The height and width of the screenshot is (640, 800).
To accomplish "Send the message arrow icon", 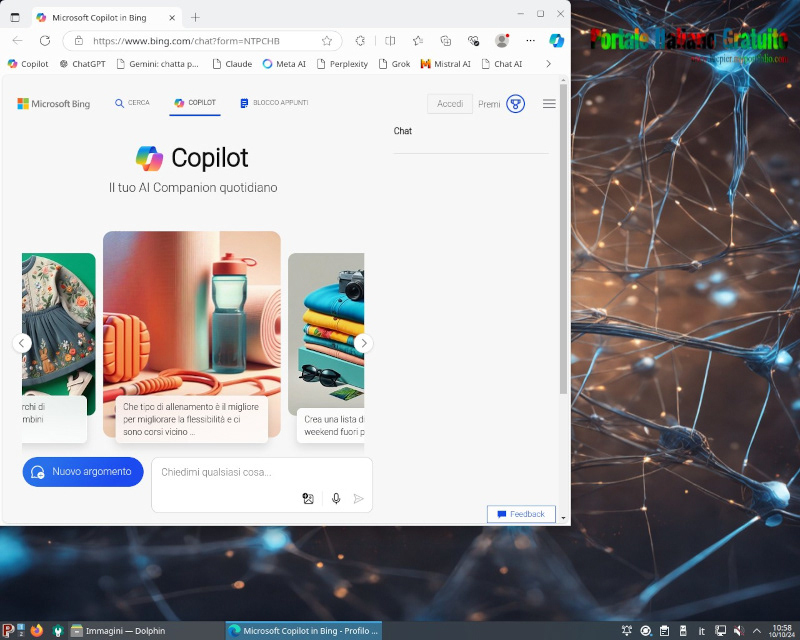I will click(x=359, y=499).
